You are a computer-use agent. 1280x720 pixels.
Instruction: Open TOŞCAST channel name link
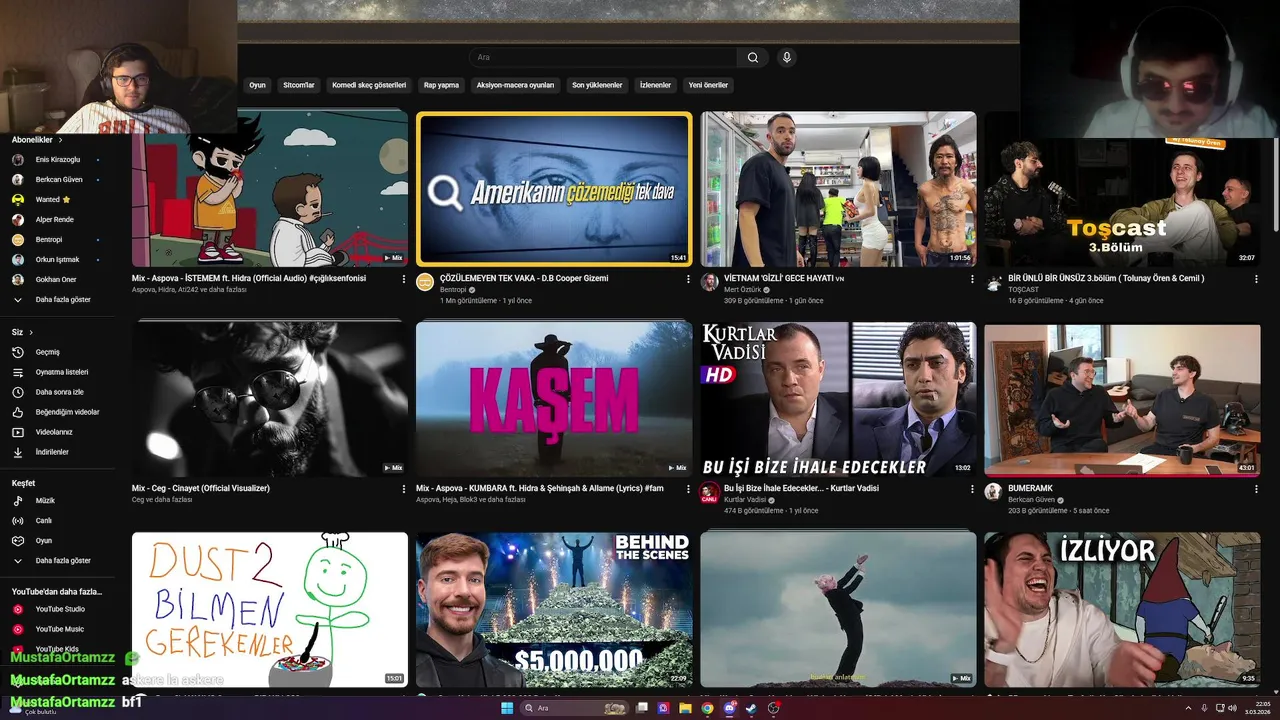pyautogui.click(x=1023, y=290)
